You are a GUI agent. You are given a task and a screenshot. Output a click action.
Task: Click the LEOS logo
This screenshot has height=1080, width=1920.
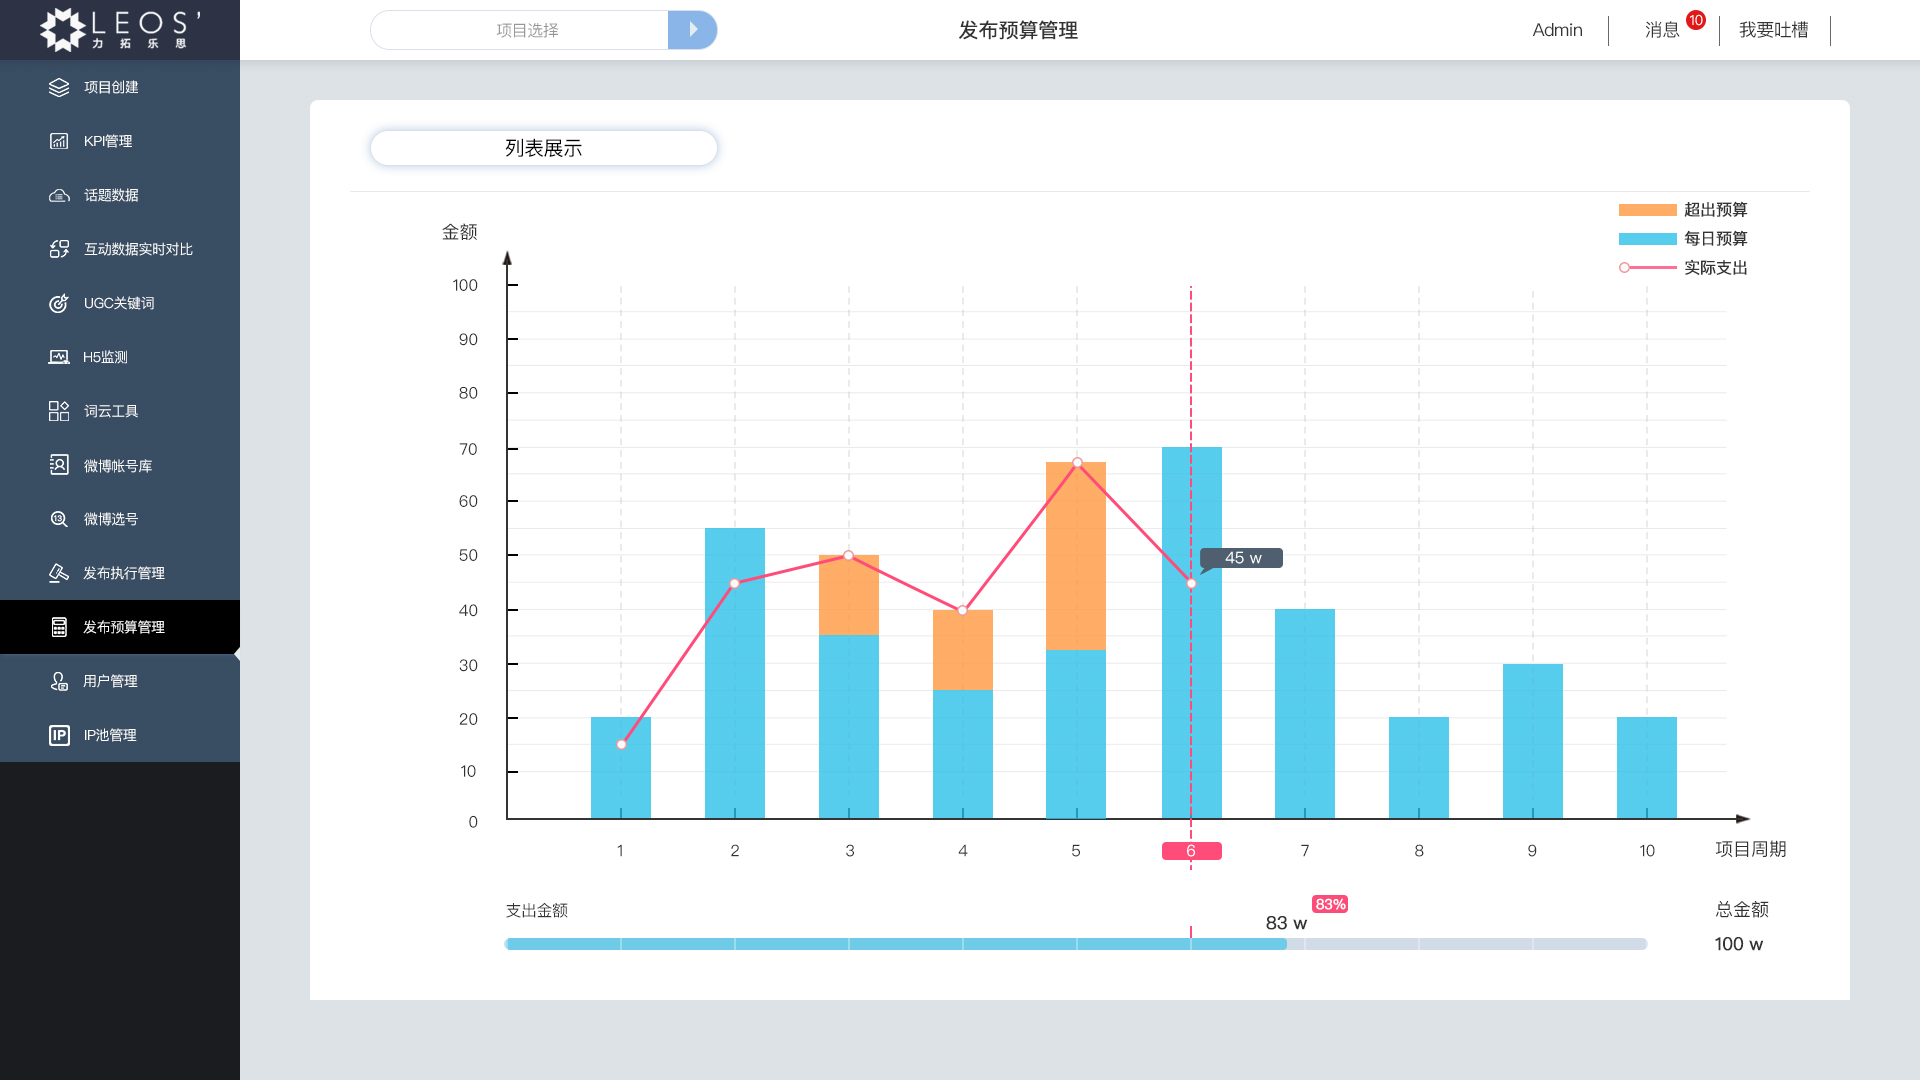[x=120, y=29]
